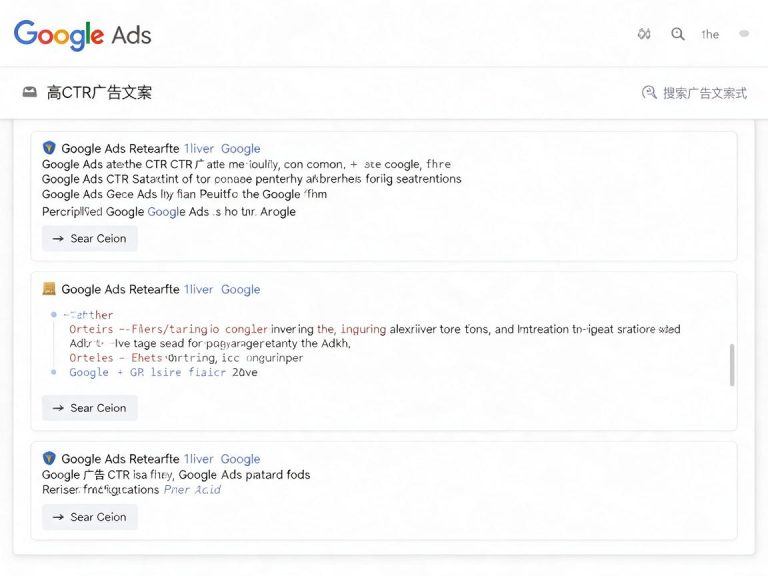Click the 1liver link in the second card
Screen dimensions: 768x576
(199, 289)
